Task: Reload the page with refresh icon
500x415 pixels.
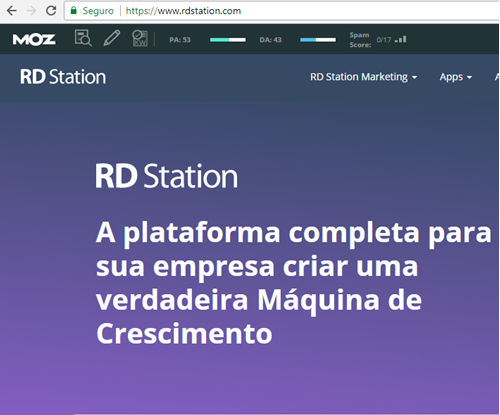Action: click(x=51, y=11)
